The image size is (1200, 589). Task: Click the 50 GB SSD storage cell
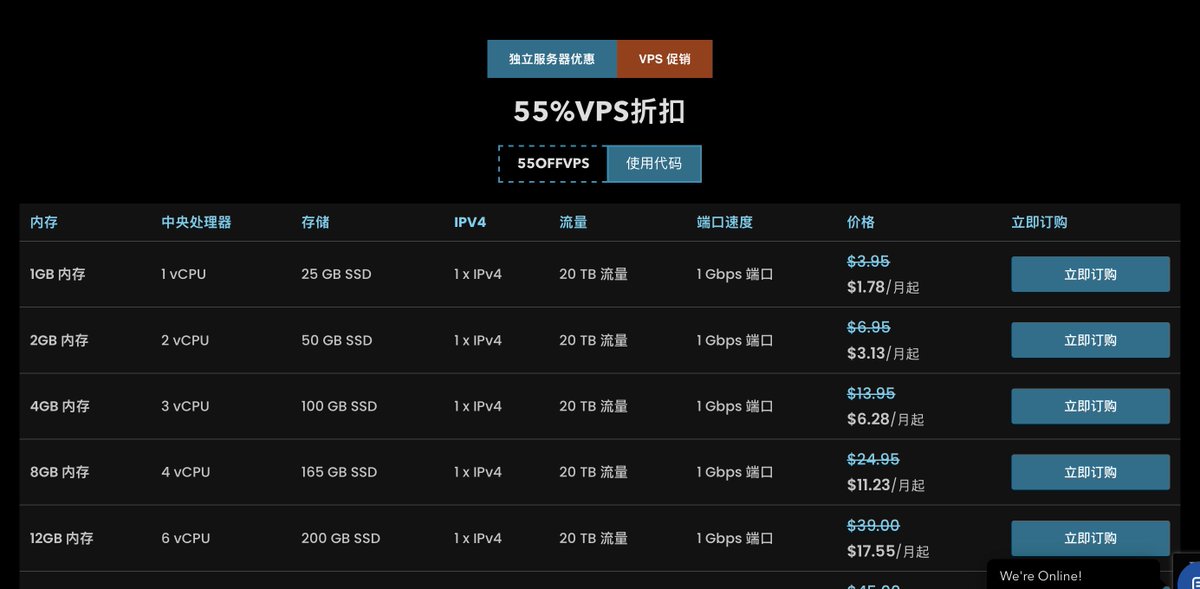(337, 340)
